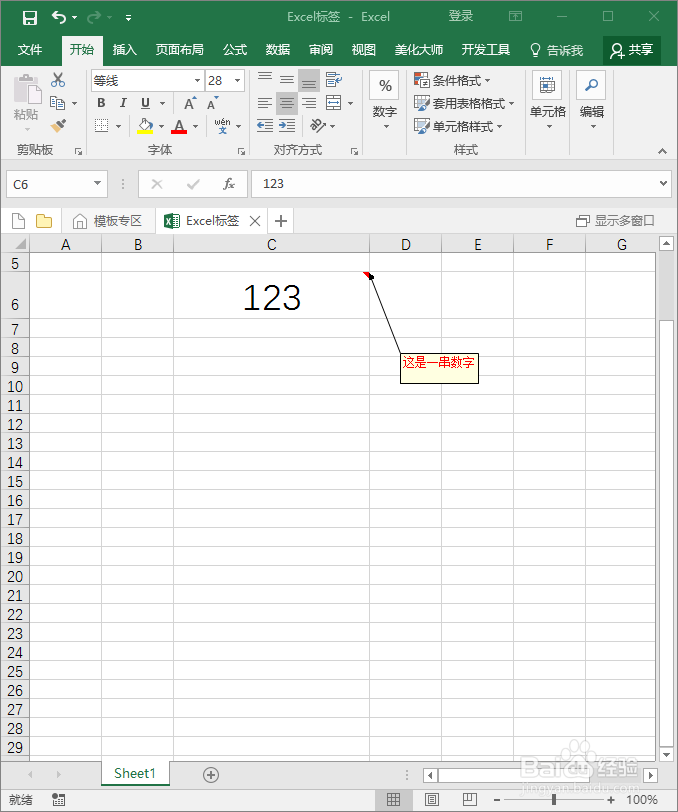This screenshot has width=678, height=812.
Task: Click 告诉我 Tell Me search
Action: (557, 50)
